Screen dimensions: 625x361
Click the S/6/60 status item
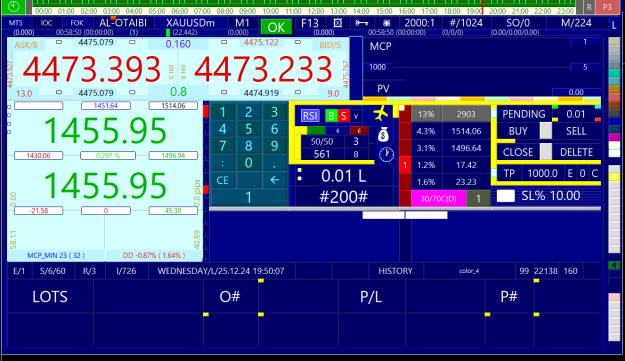(x=53, y=271)
